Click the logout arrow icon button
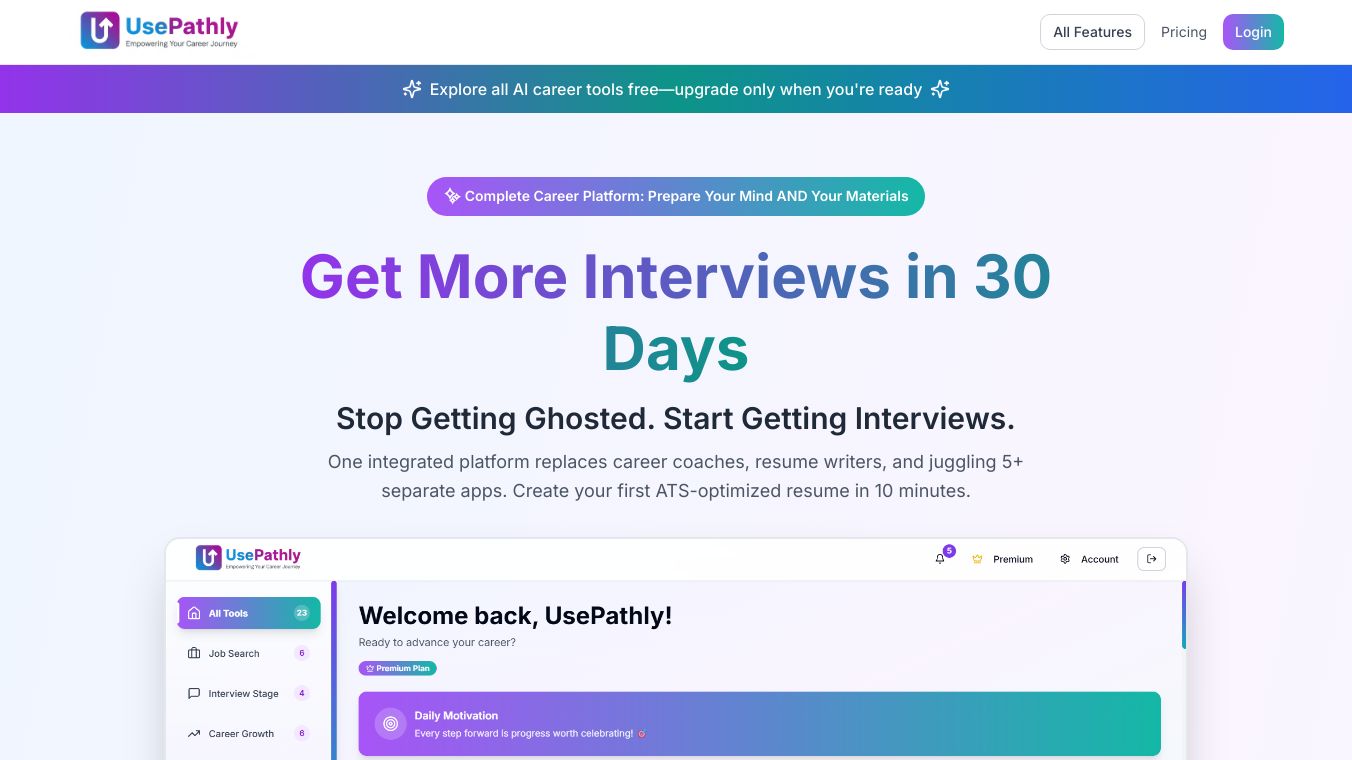Screen dimensions: 1352x760 click(x=1152, y=559)
